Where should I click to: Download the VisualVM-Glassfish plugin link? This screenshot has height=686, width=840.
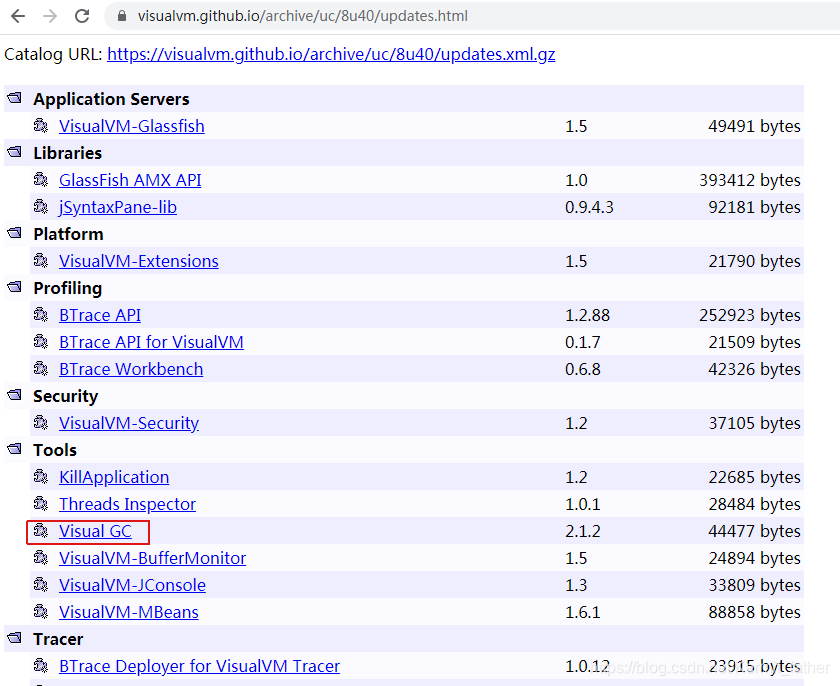[x=132, y=126]
